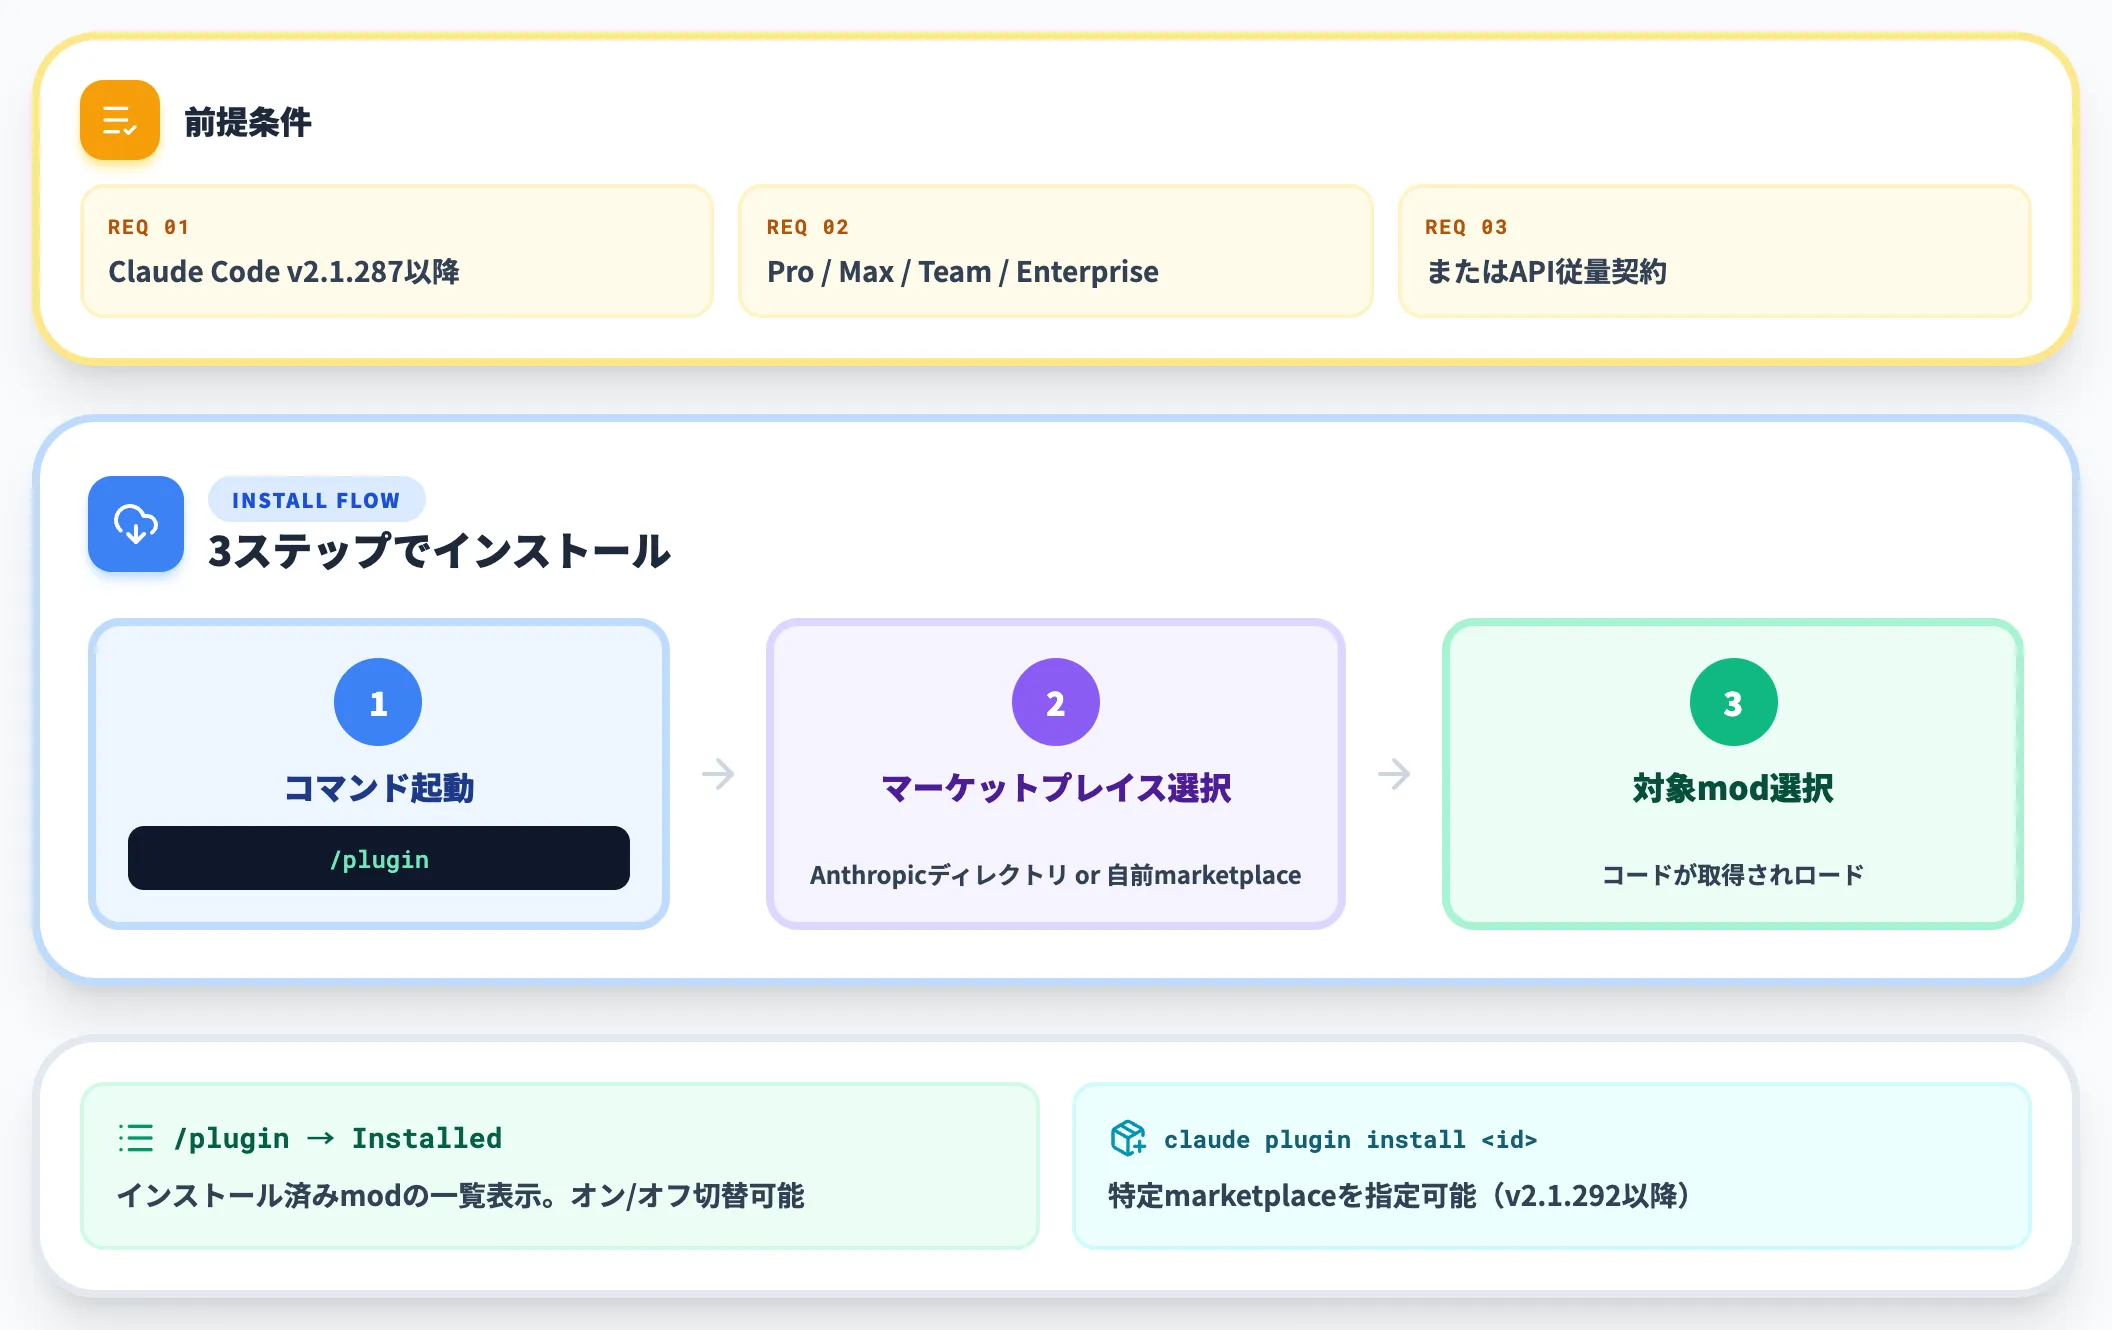Viewport: 2112px width, 1330px height.
Task: Select the REQ 01 Claude Code v2.1.287以降 card
Action: coord(397,251)
